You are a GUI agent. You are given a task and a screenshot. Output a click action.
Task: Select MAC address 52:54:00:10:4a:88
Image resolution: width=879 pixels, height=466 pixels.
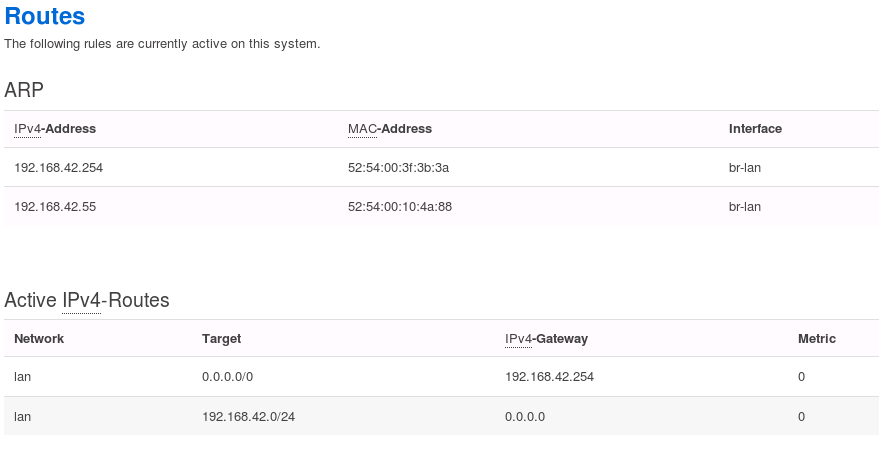click(x=400, y=206)
